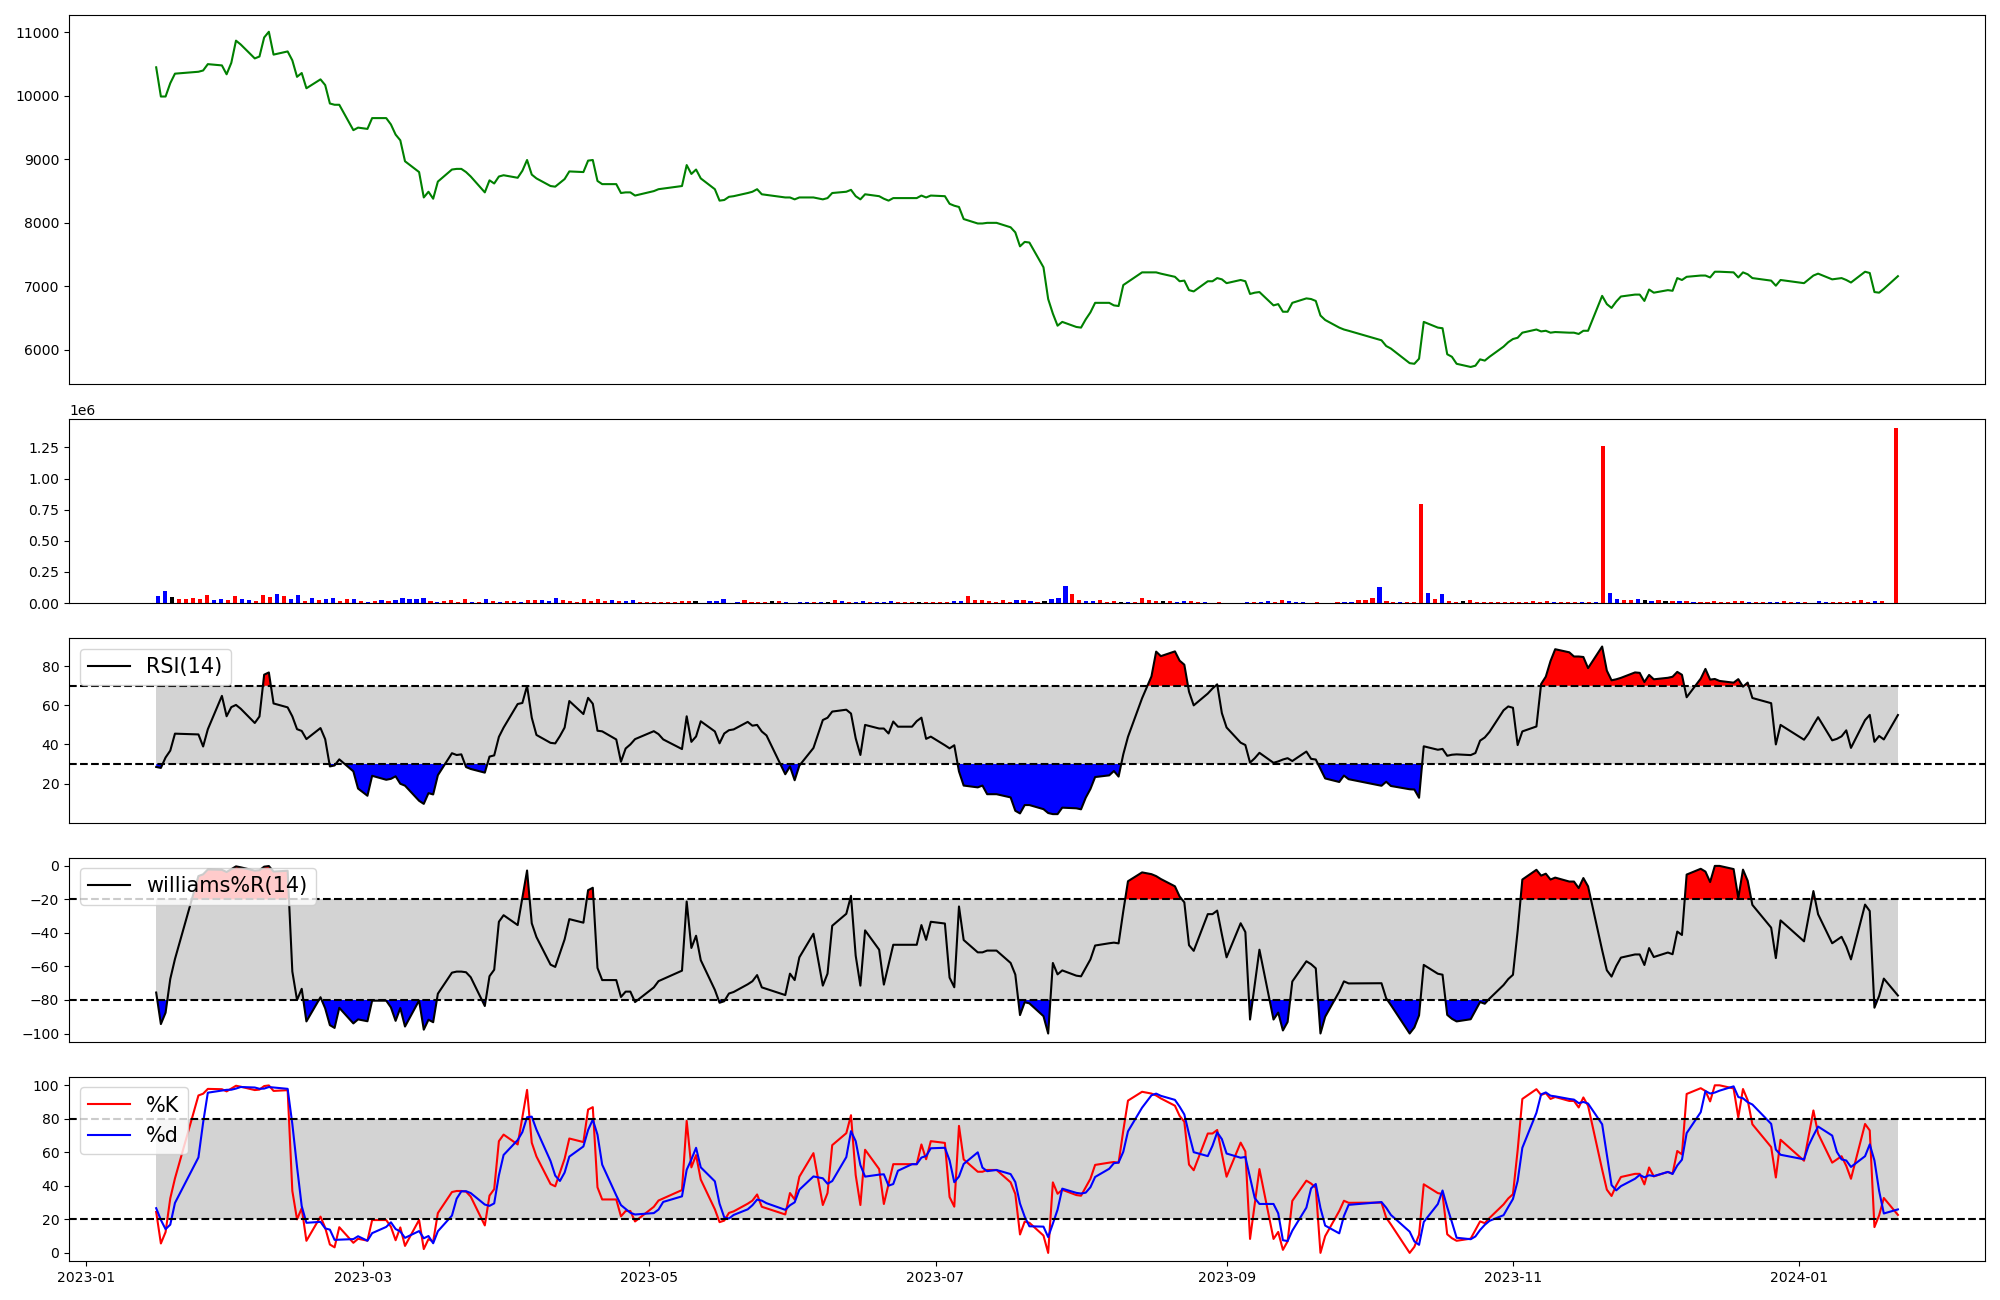Click the 2023-07 x-axis date label
The image size is (2000, 1300).
pyautogui.click(x=936, y=1277)
